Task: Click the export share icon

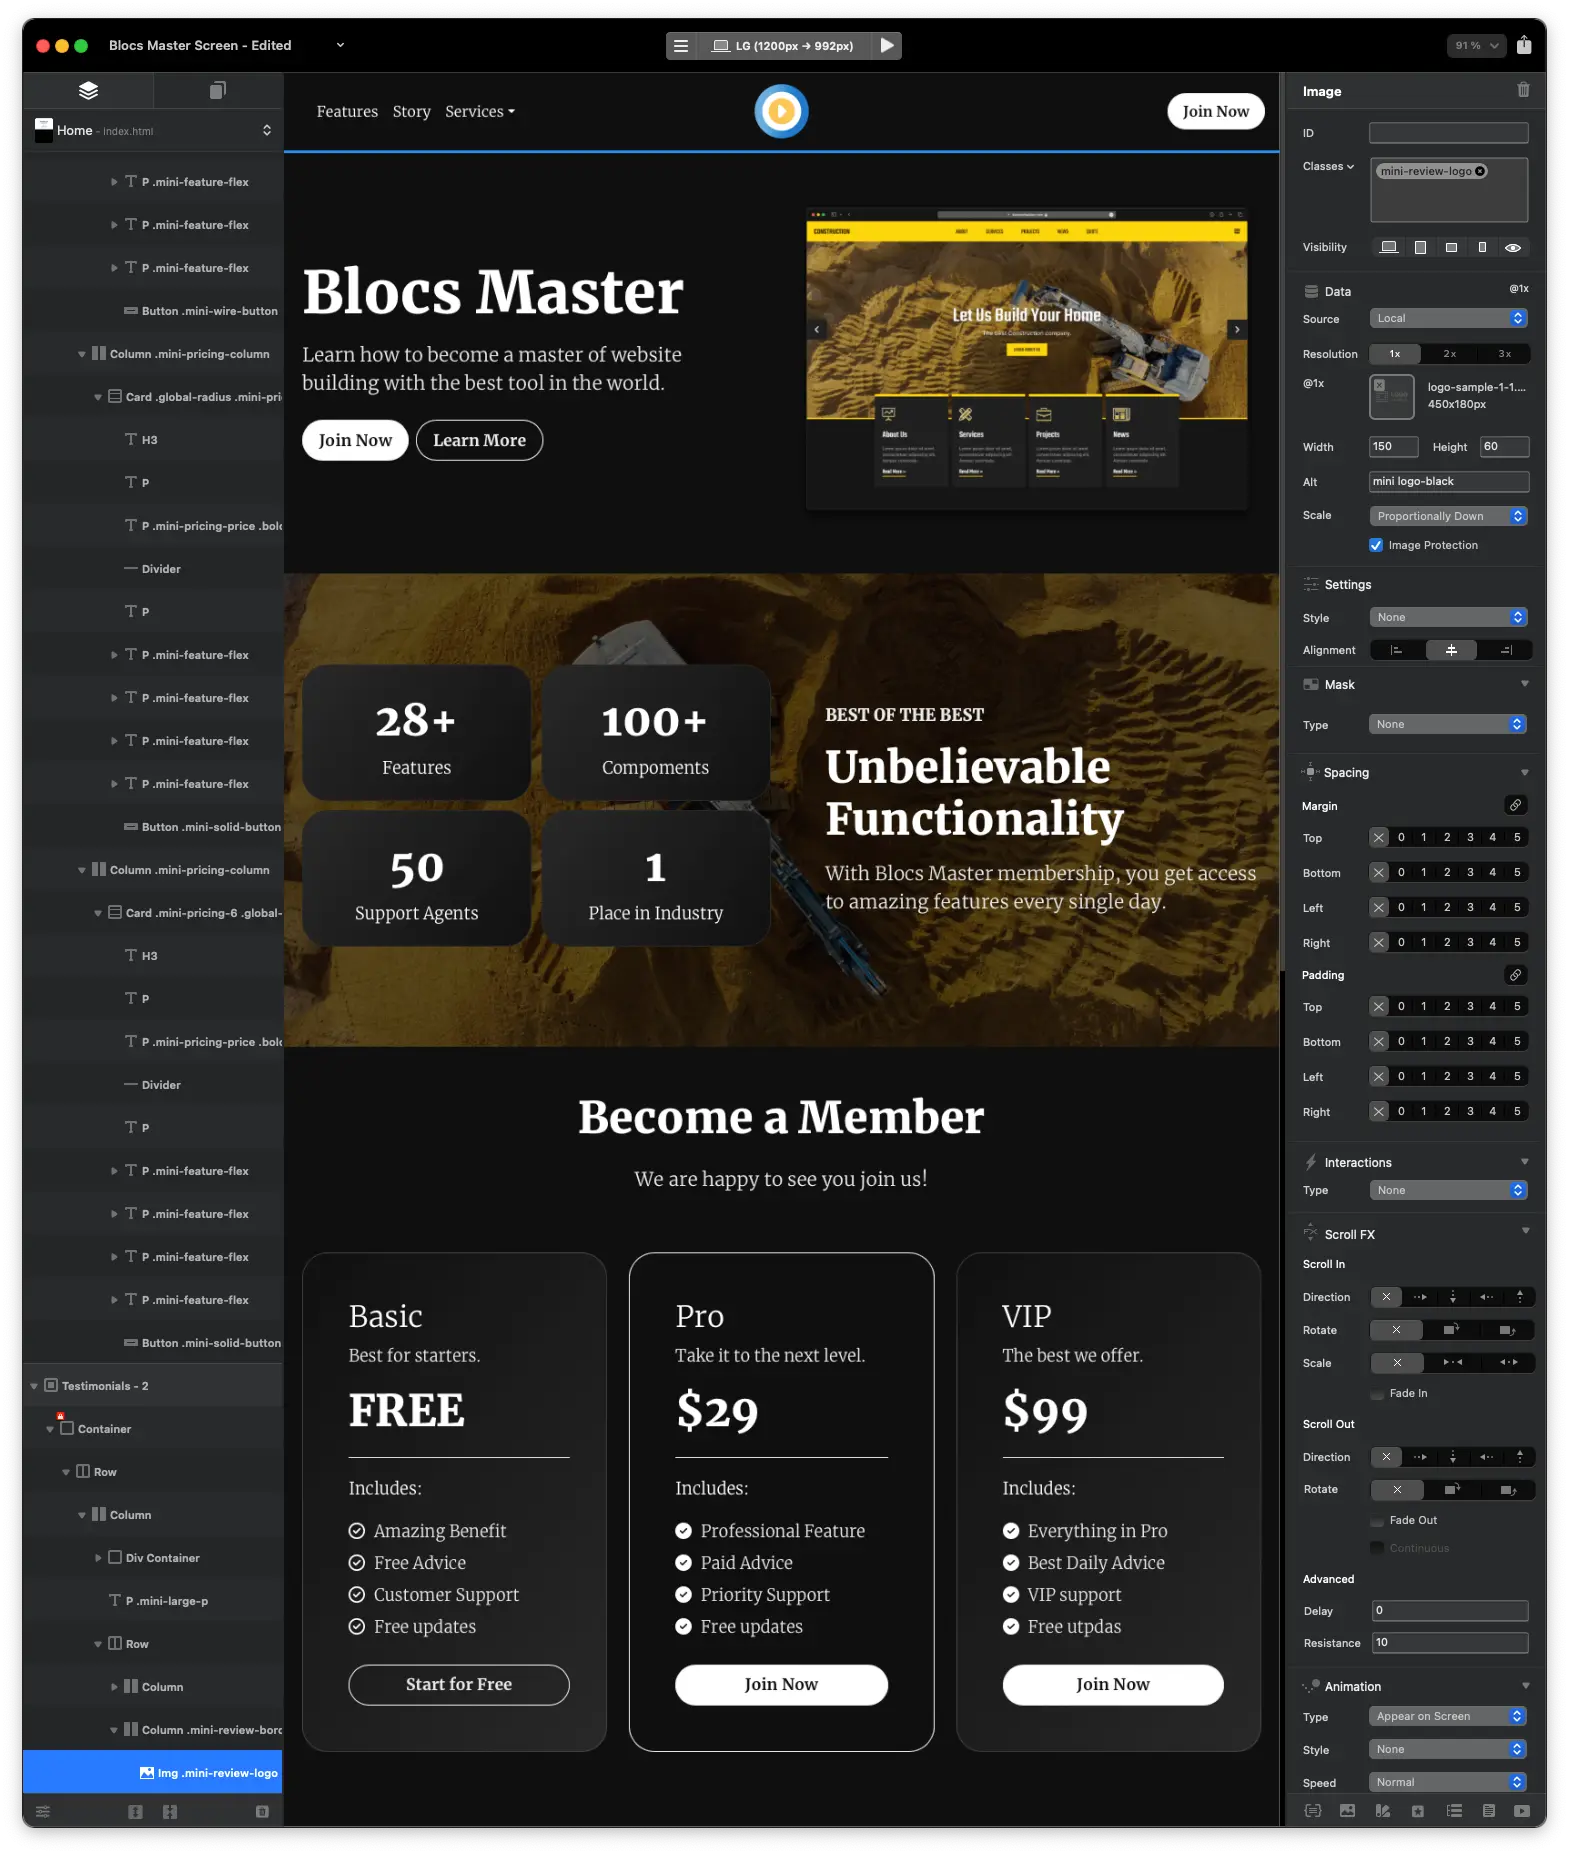Action: 1523,45
